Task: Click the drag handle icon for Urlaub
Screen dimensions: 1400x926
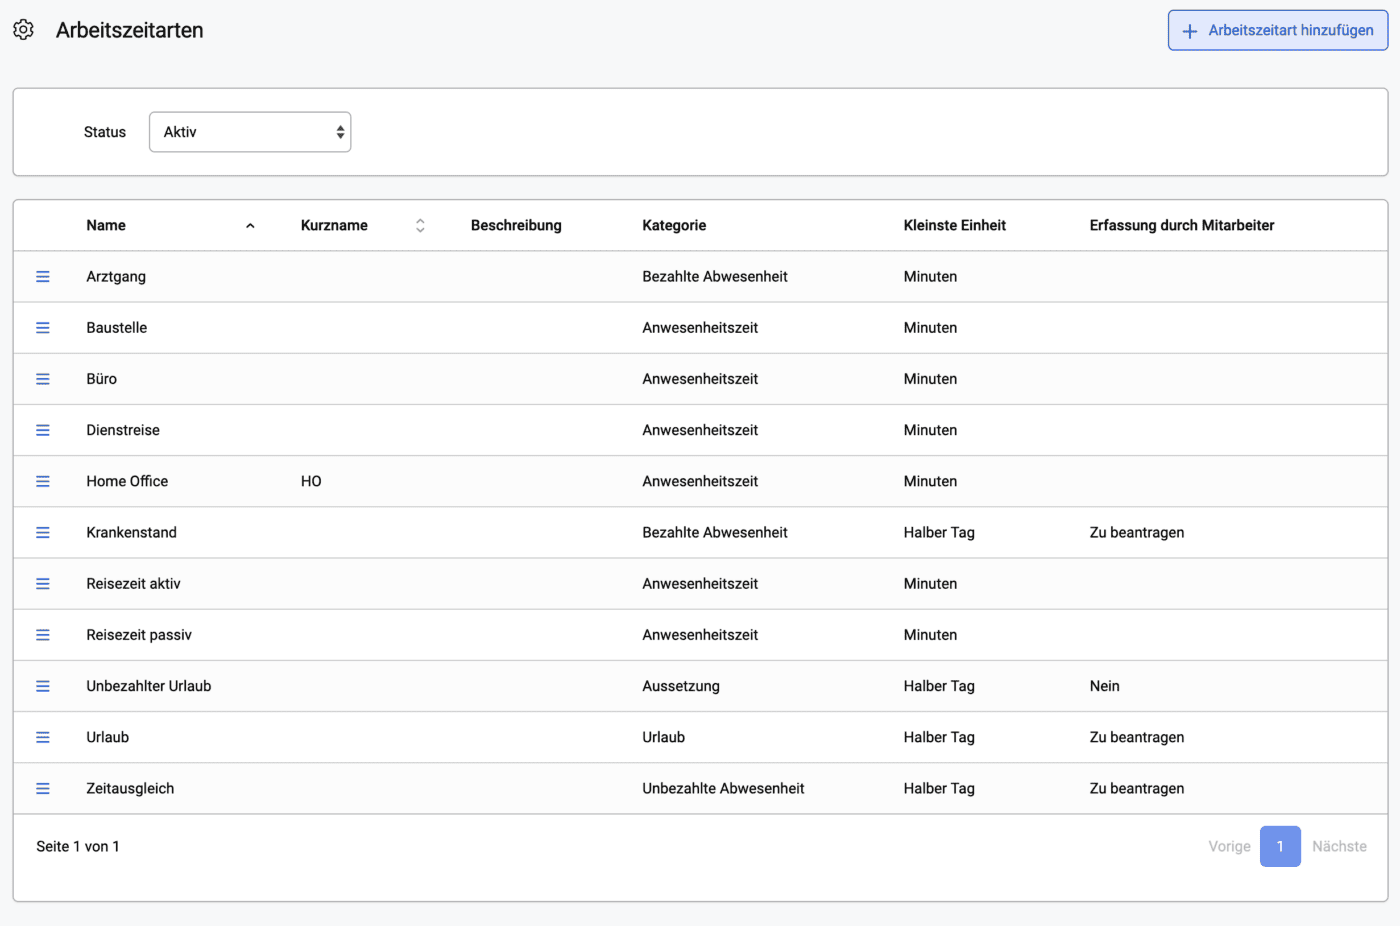Action: pos(43,737)
